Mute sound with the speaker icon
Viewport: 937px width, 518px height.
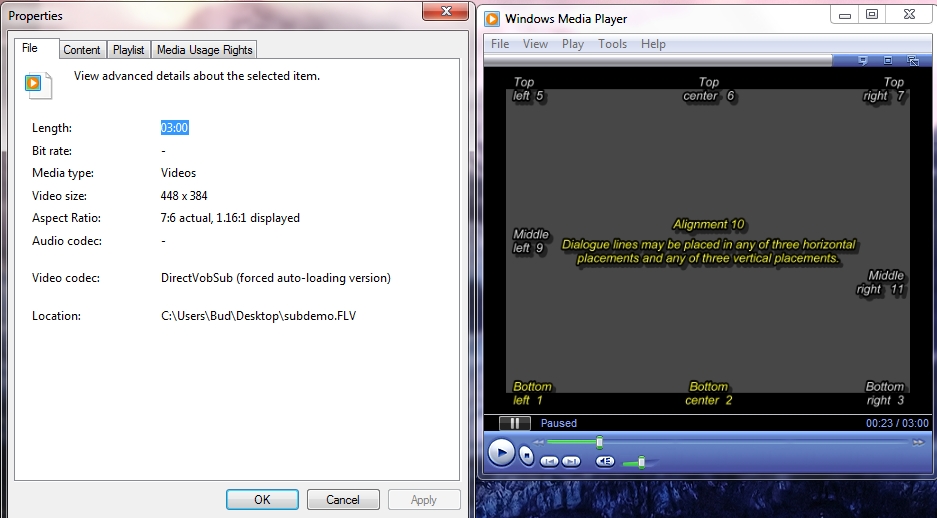(x=605, y=461)
